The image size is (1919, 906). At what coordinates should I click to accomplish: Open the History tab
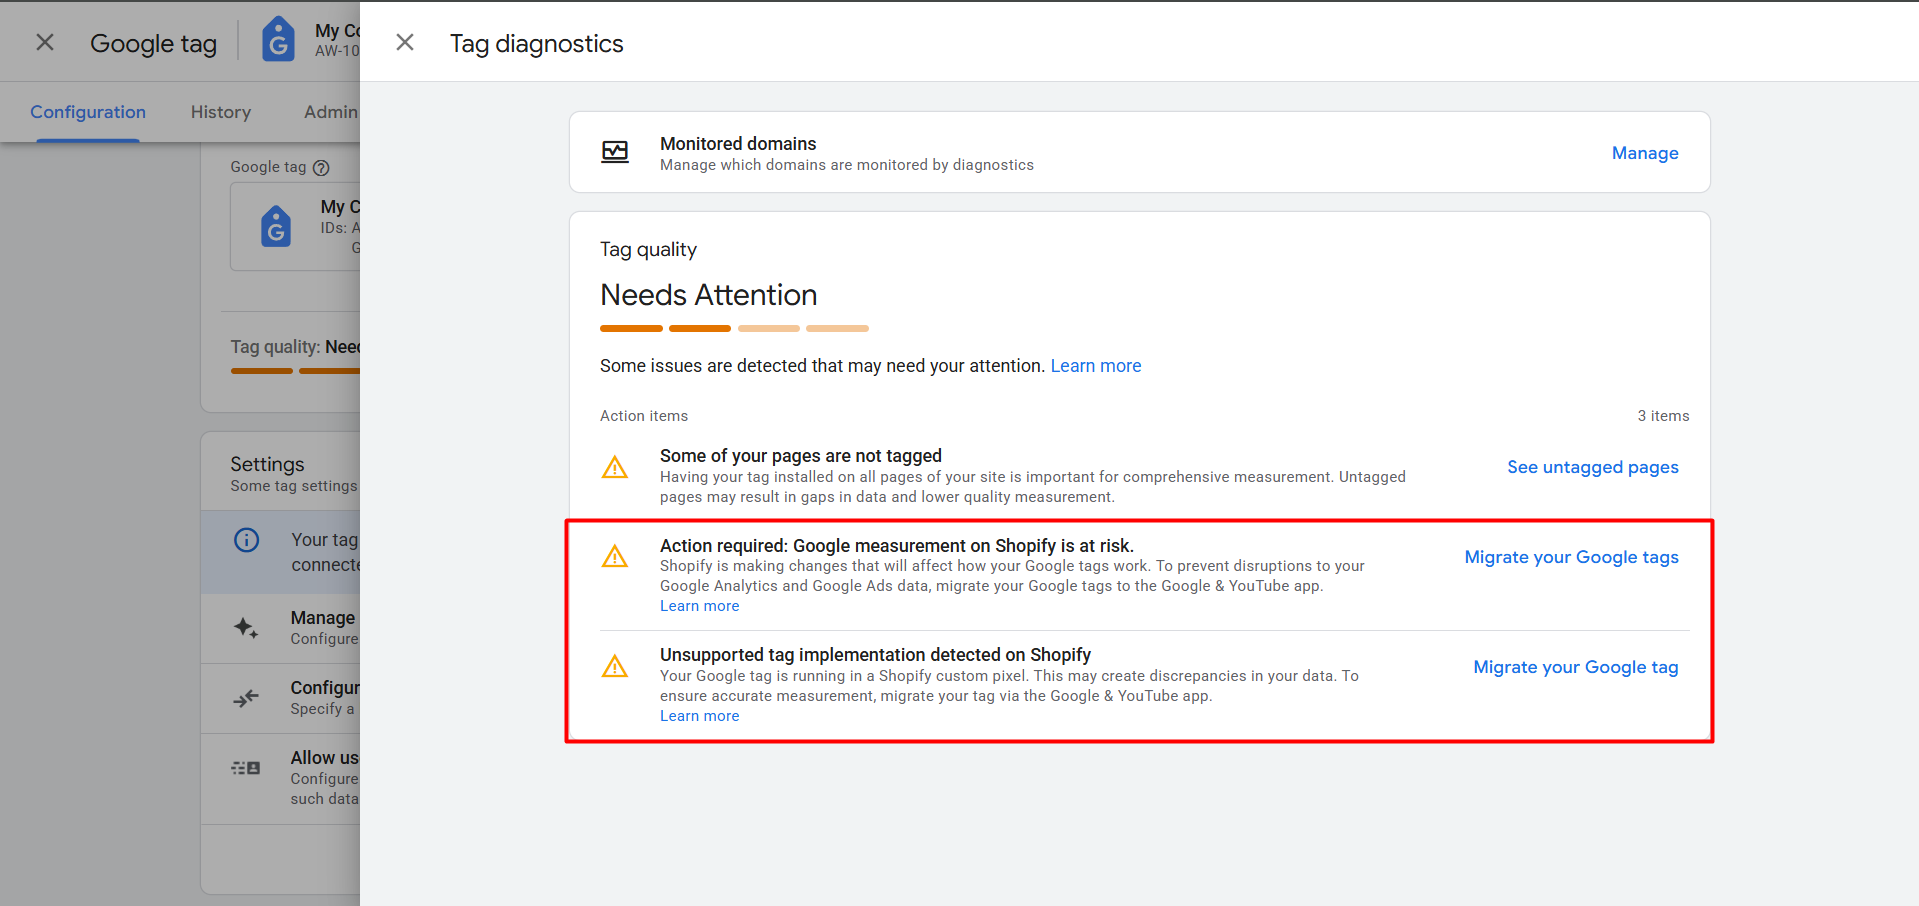click(x=221, y=112)
